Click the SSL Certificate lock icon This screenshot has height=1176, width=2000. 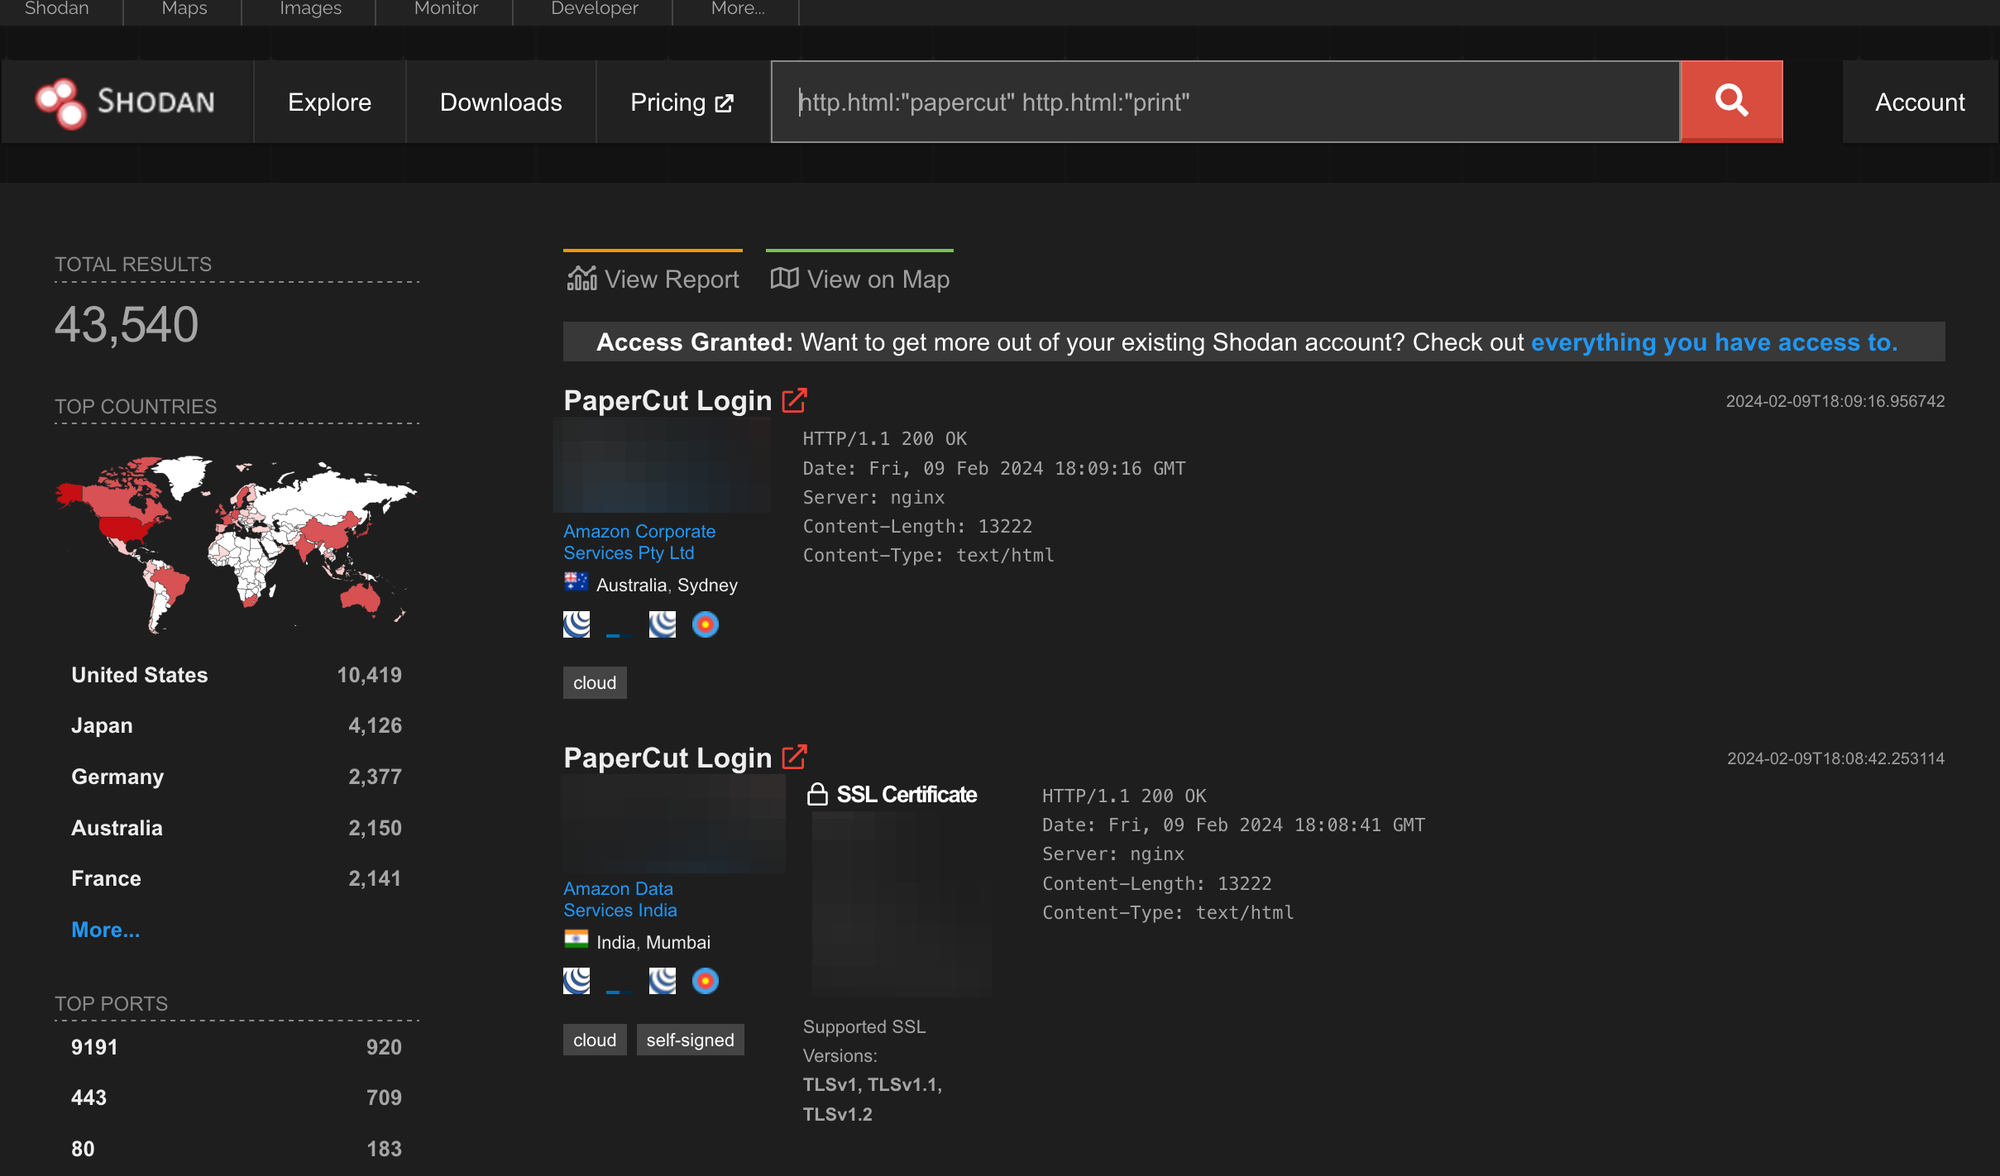(x=817, y=794)
